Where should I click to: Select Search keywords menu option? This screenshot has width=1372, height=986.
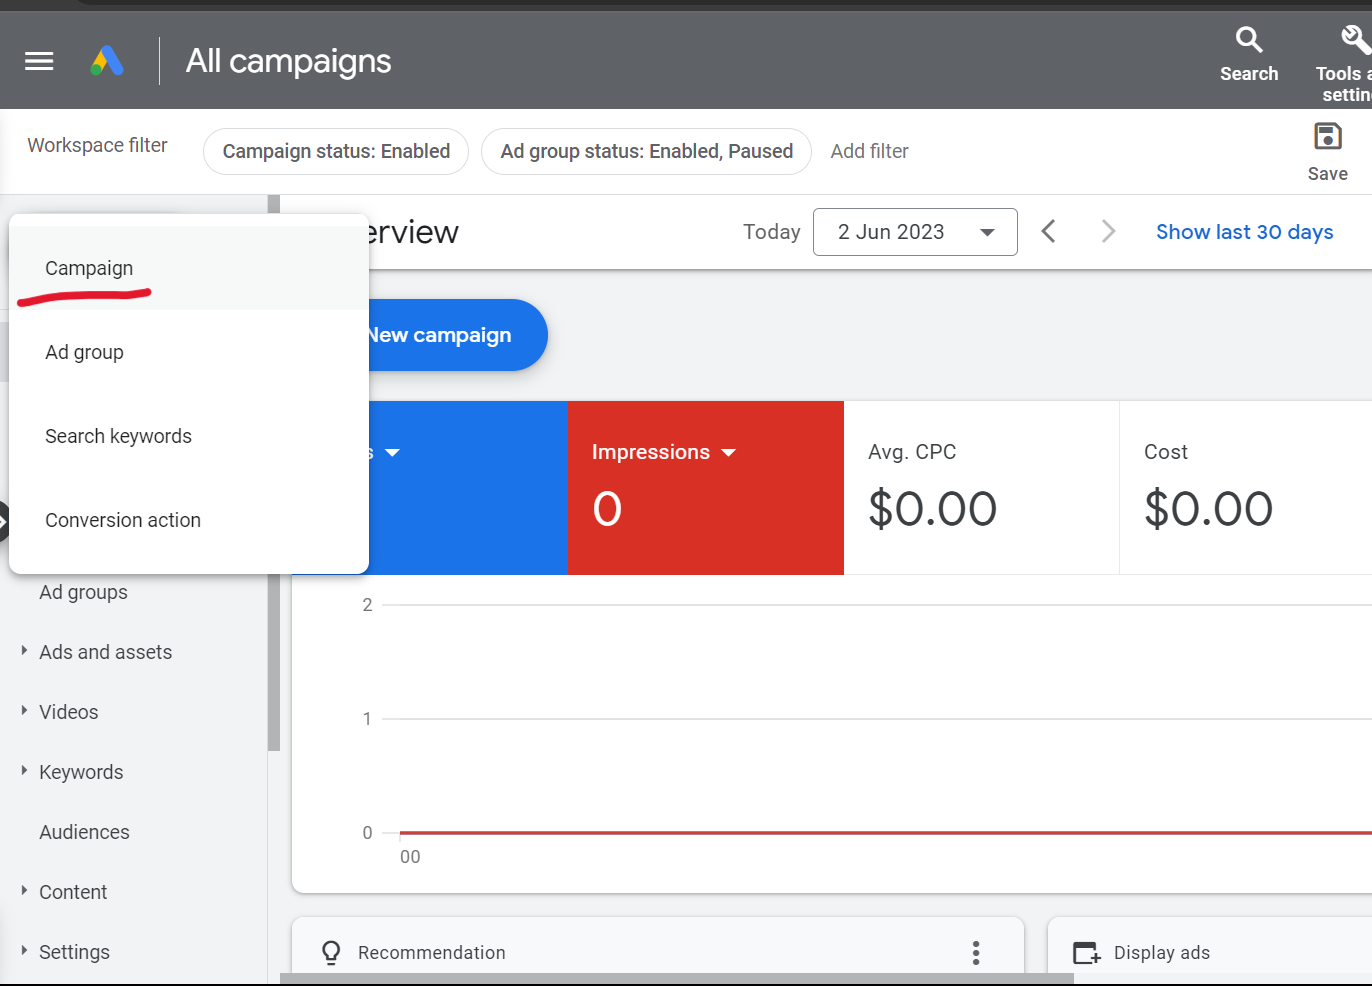click(189, 436)
